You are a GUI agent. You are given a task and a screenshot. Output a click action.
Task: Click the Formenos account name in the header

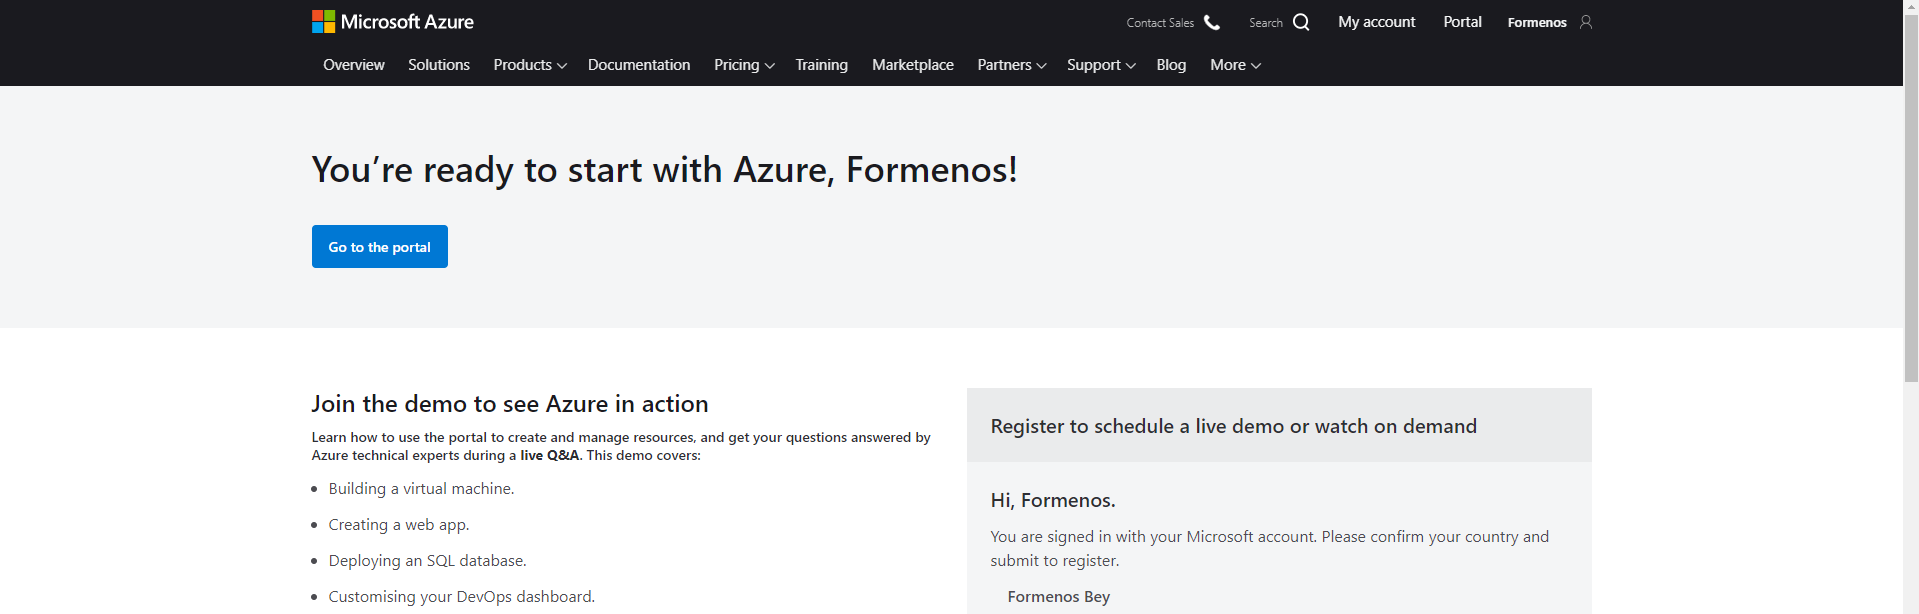(1537, 23)
